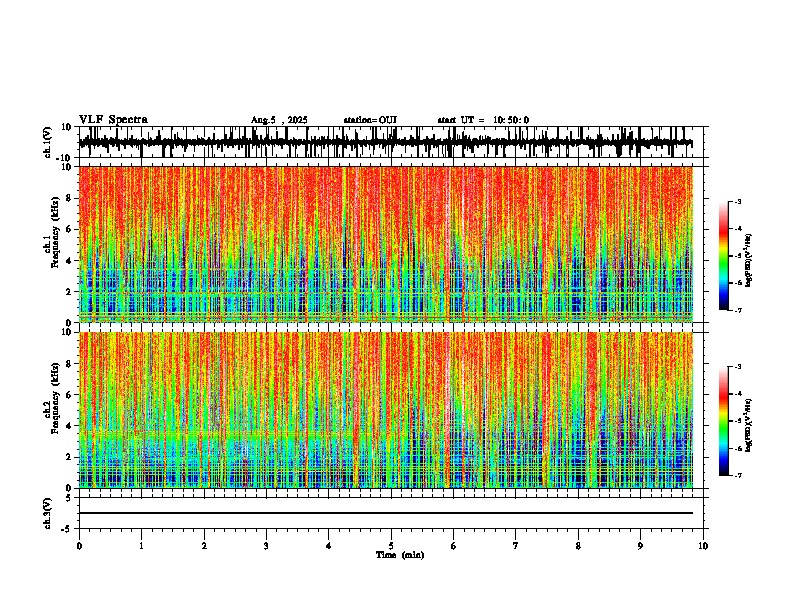Click the "-7" label below ch.2 color scale
The image size is (792, 612).
point(737,475)
